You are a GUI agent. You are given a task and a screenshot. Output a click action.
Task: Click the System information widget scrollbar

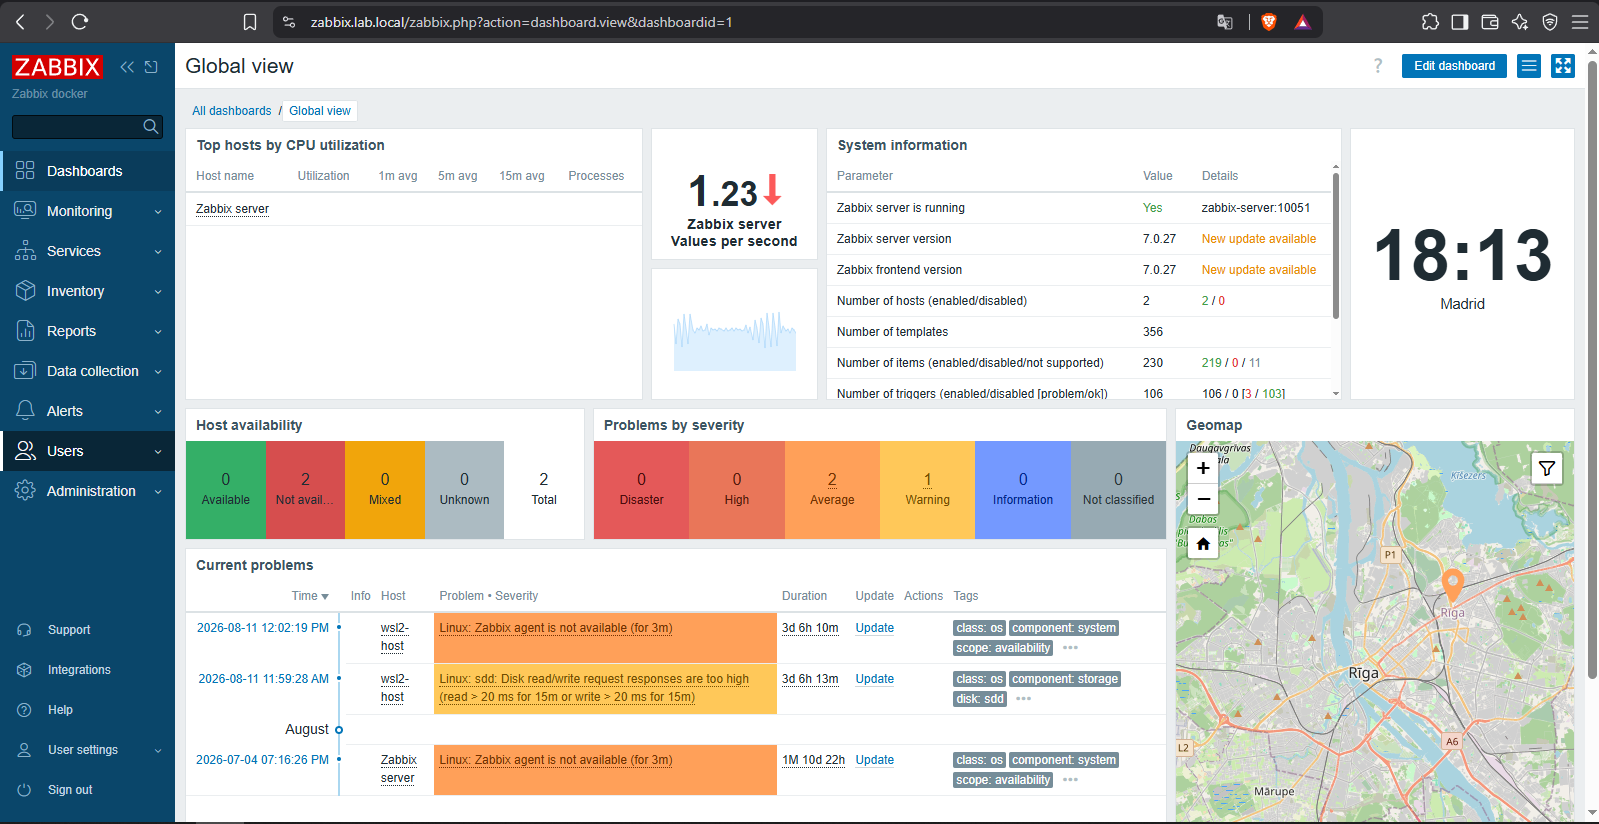coord(1336,245)
